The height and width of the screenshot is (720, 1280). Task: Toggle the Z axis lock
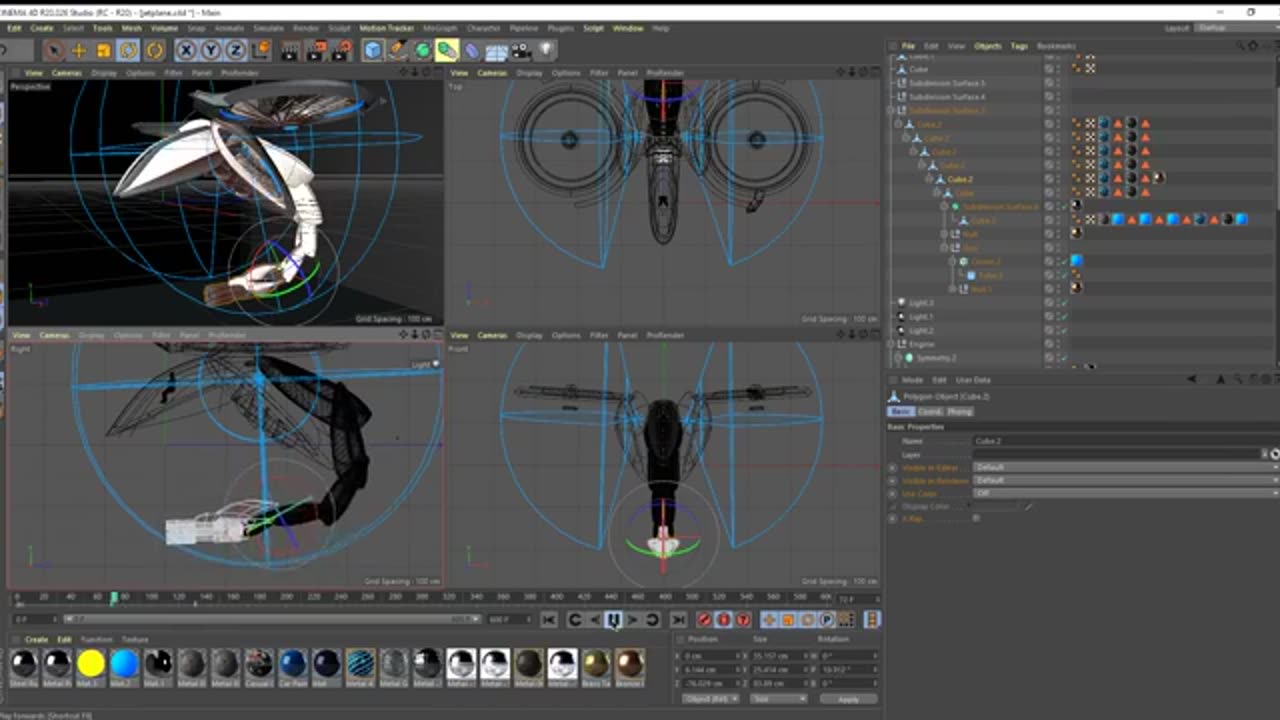click(x=235, y=50)
